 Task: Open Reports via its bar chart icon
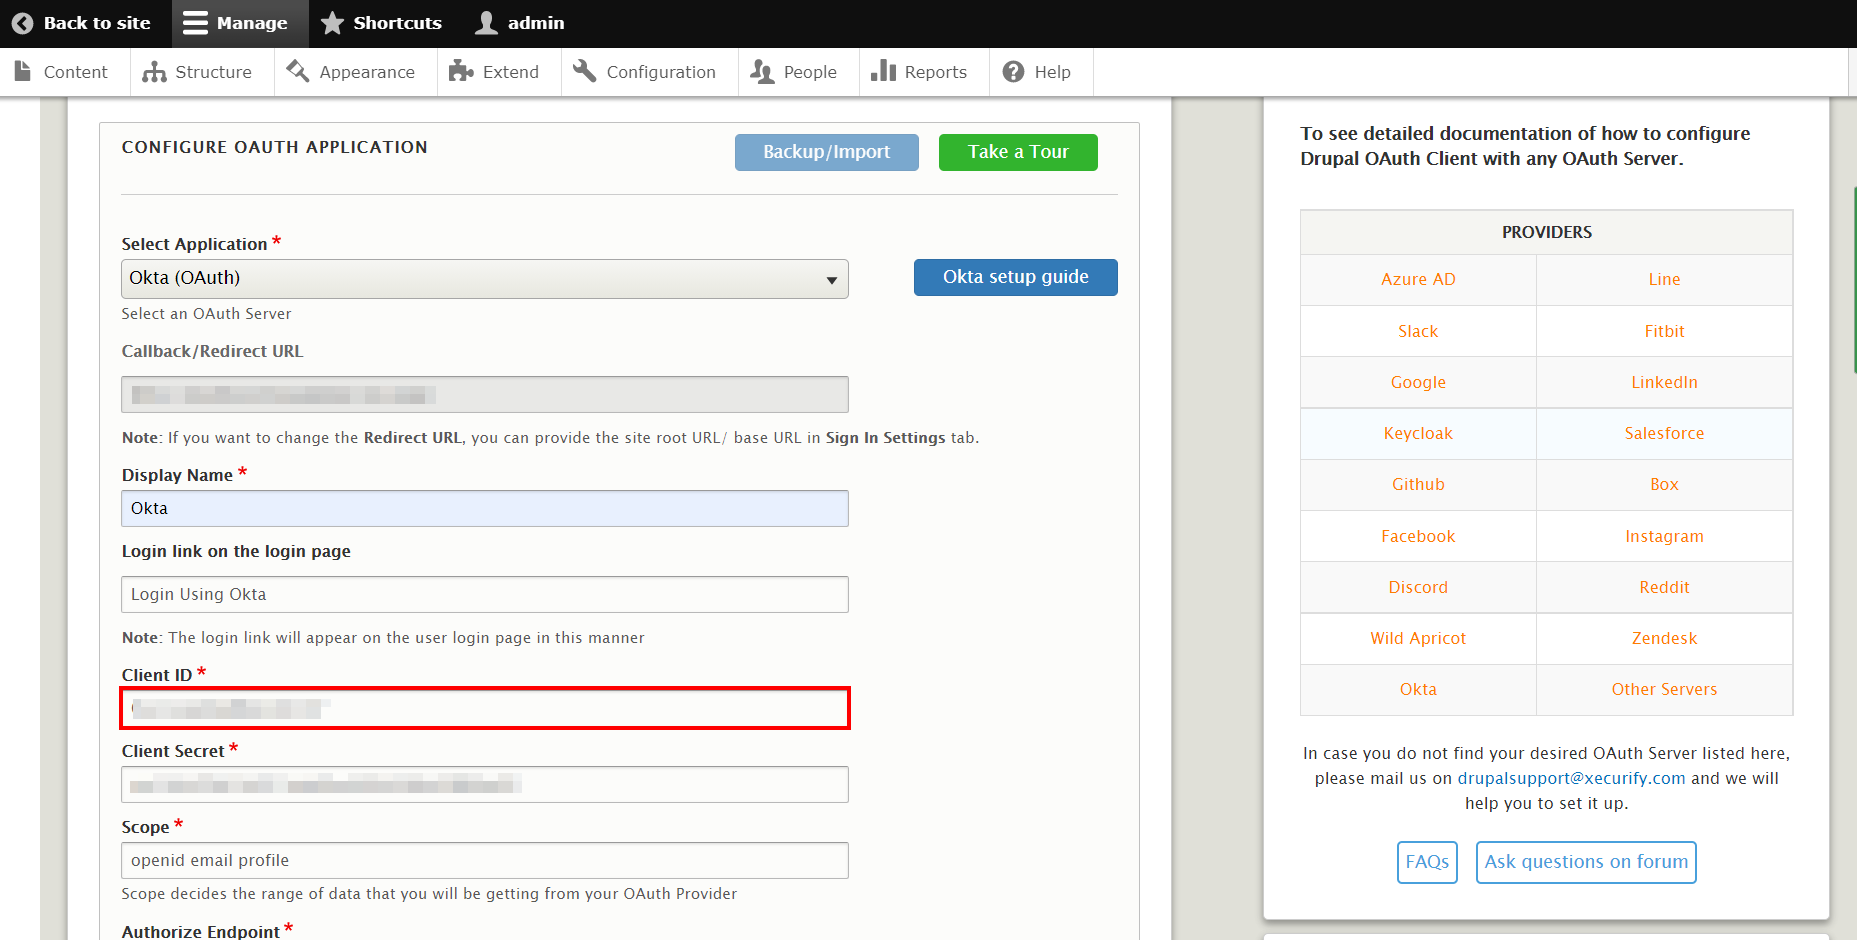883,72
